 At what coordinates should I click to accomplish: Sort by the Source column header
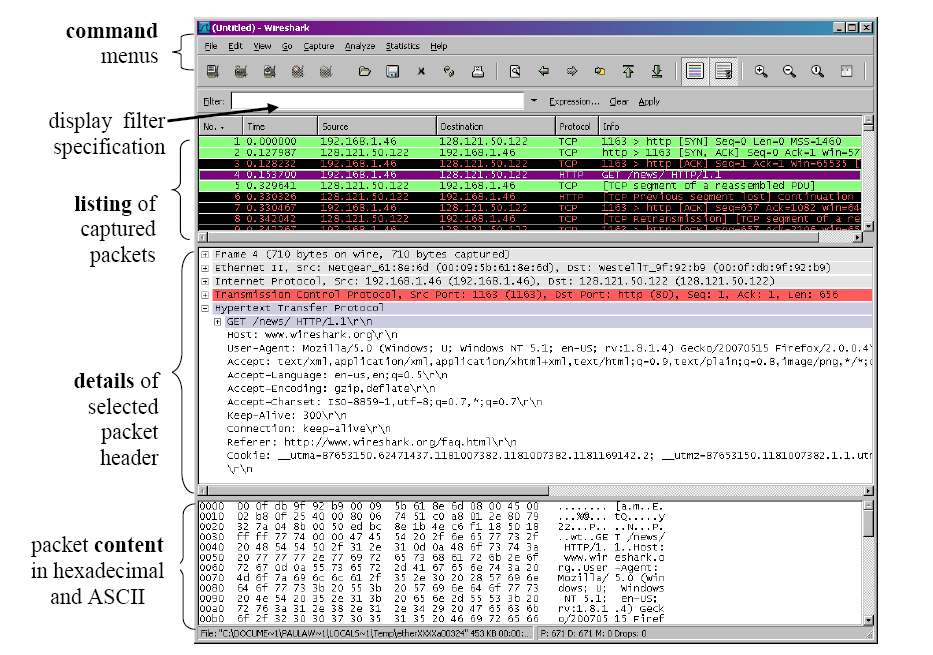tap(377, 126)
